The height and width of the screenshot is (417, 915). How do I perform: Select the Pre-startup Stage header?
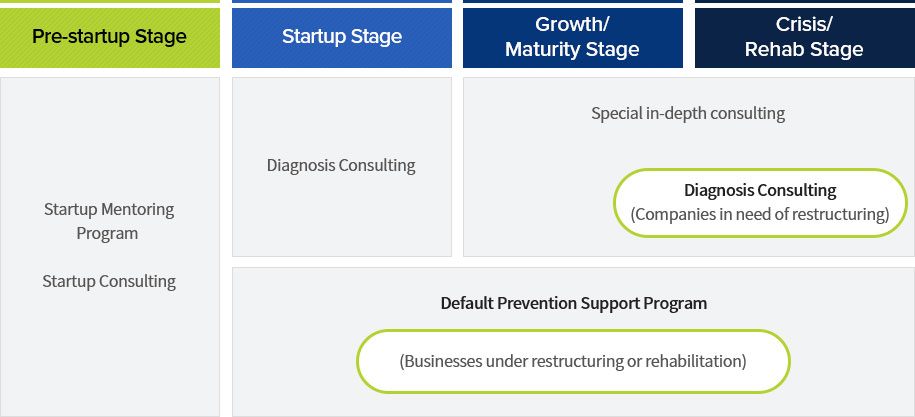click(x=110, y=37)
